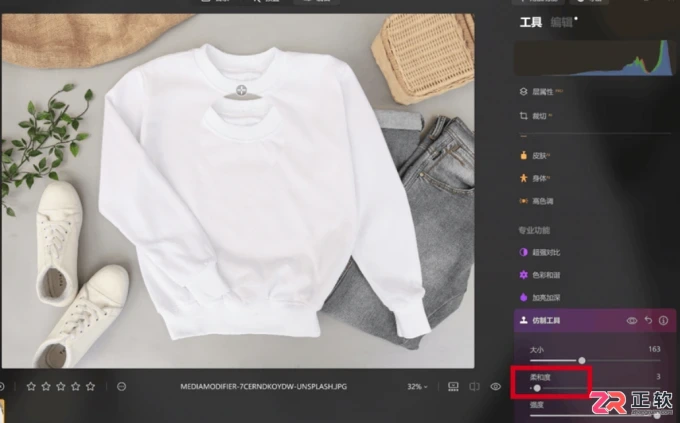Set rating to the third star

[61, 386]
